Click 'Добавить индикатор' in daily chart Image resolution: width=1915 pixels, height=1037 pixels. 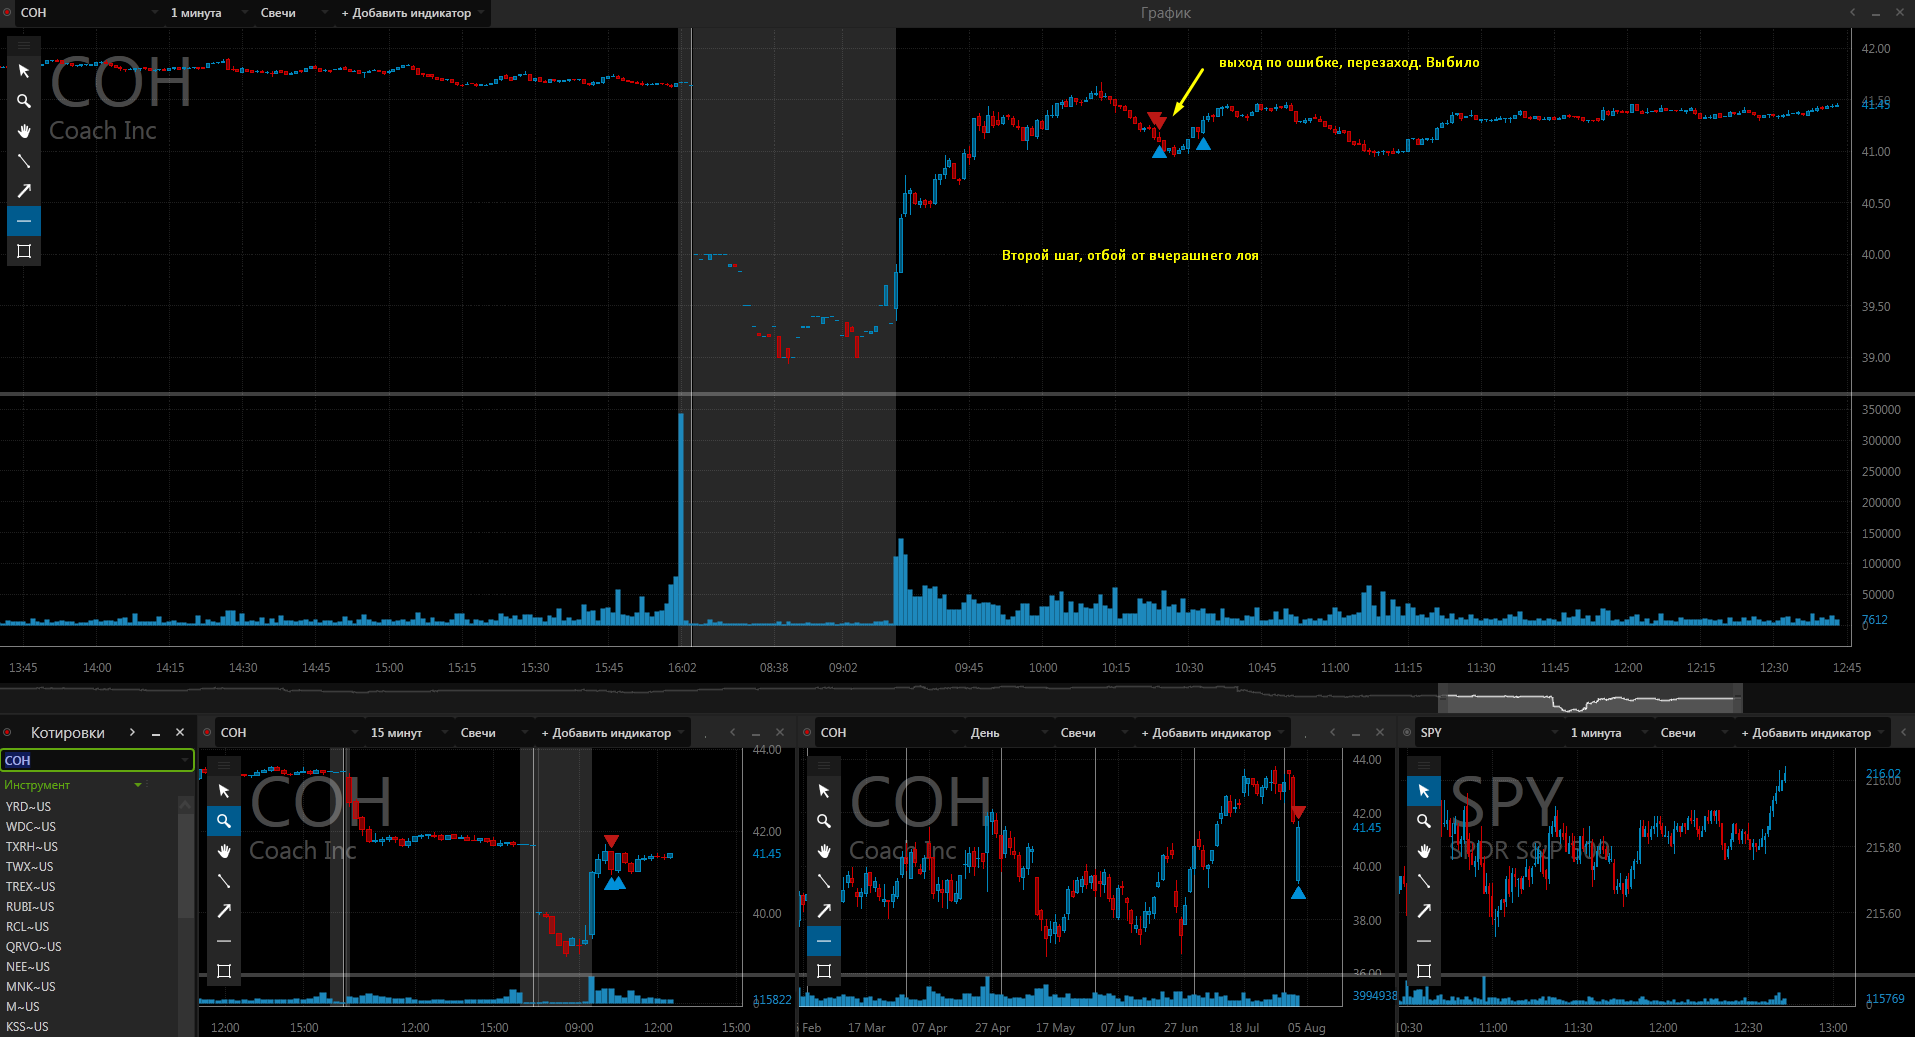click(1212, 733)
